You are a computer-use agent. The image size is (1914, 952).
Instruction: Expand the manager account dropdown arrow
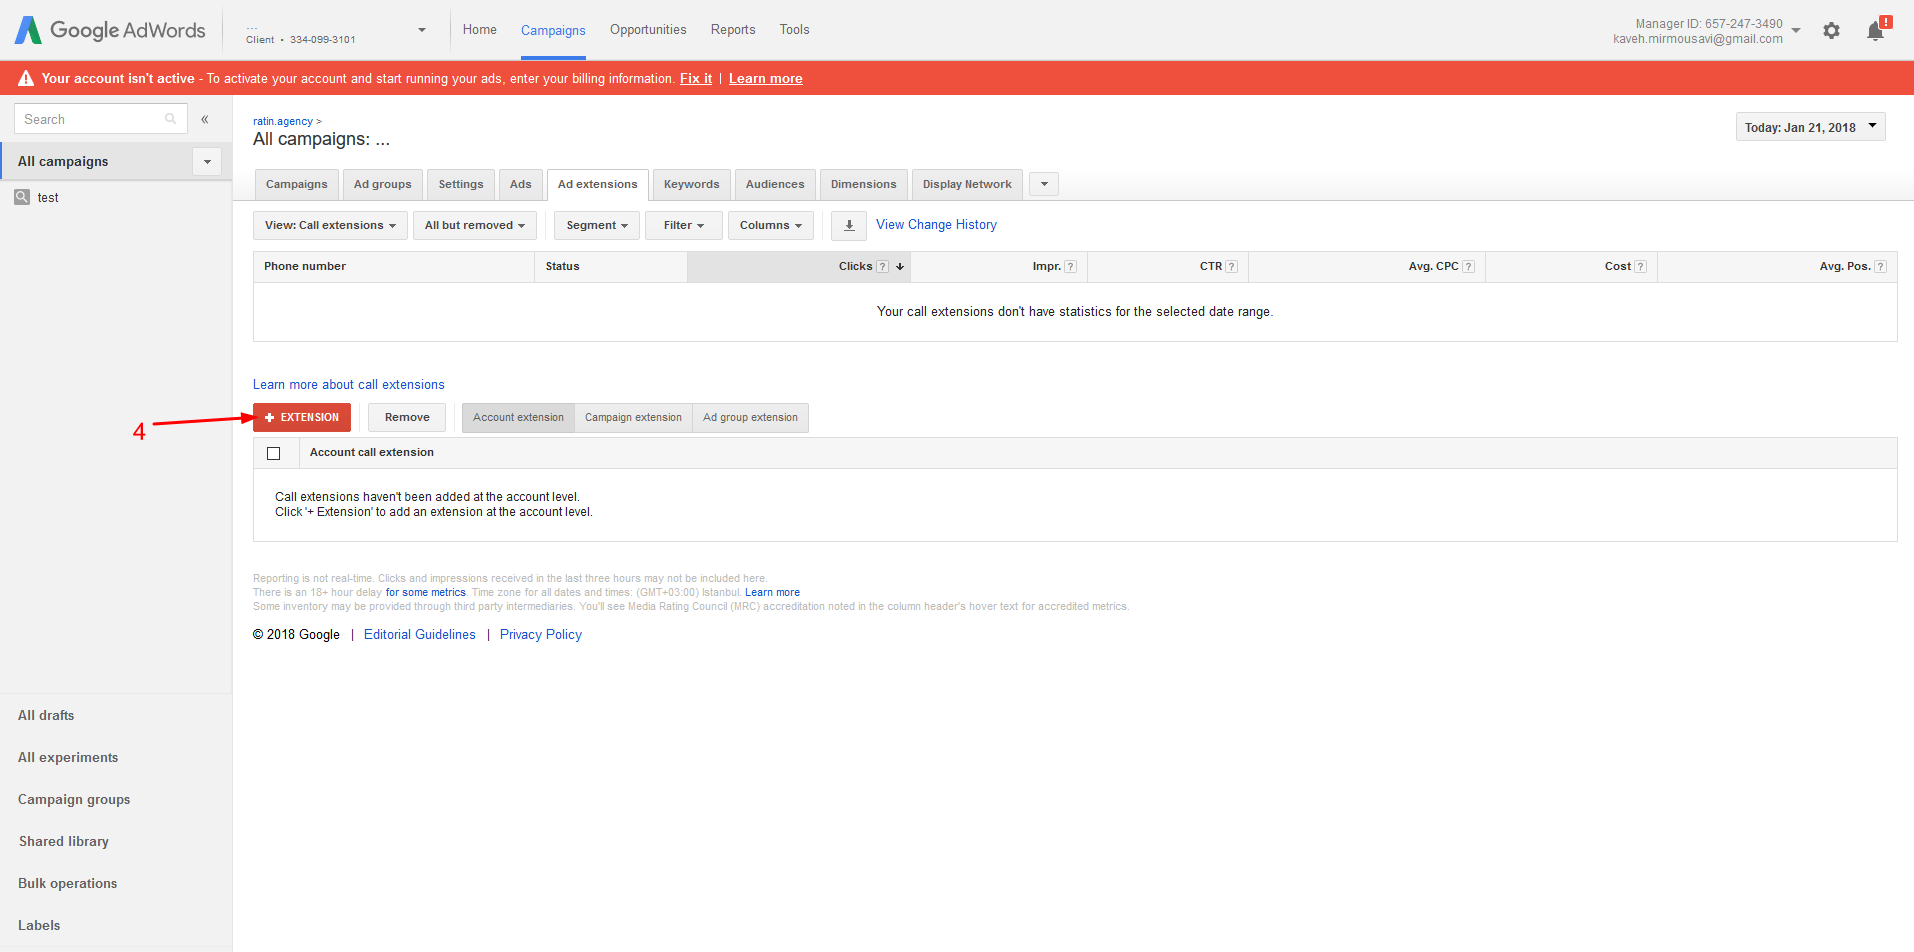[x=1796, y=31]
